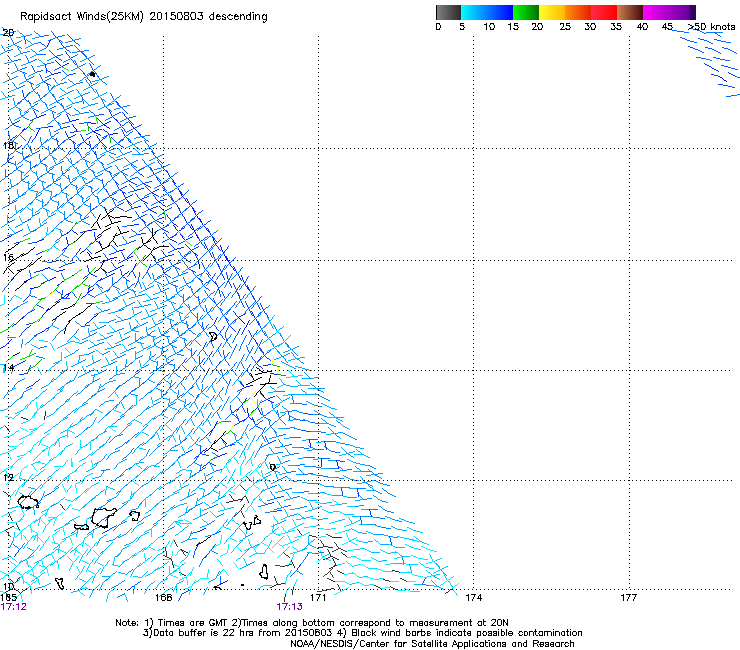Click the '0' label under the color bar
The height and width of the screenshot is (650, 740).
(438, 27)
